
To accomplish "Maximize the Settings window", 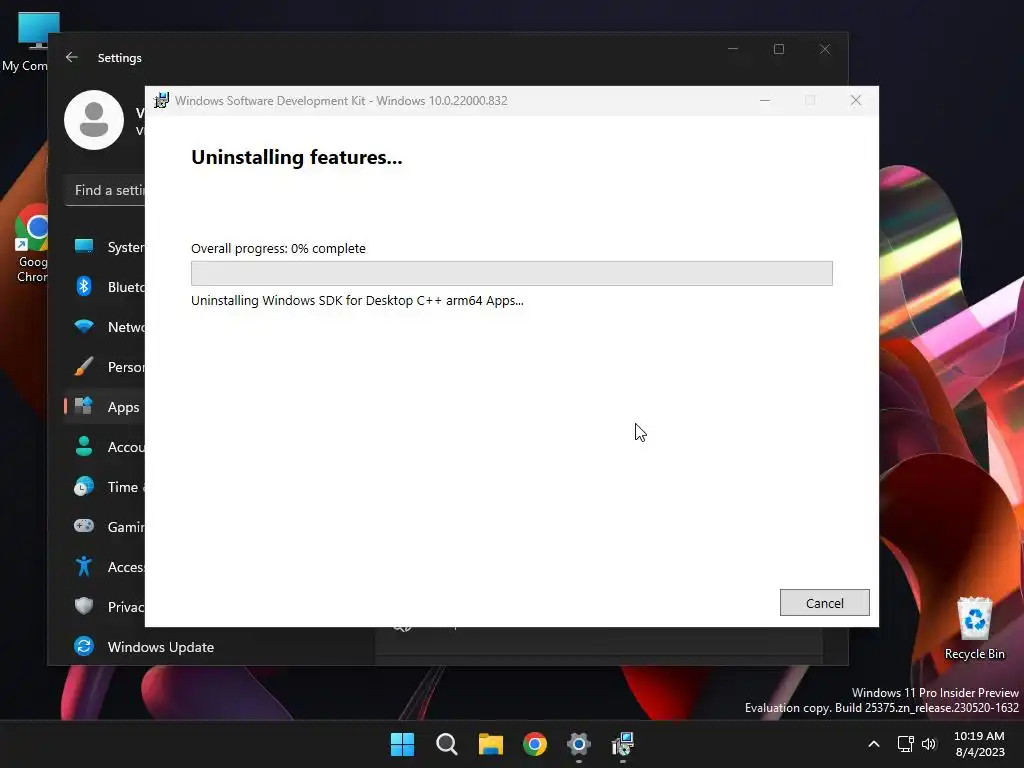I will [x=778, y=49].
